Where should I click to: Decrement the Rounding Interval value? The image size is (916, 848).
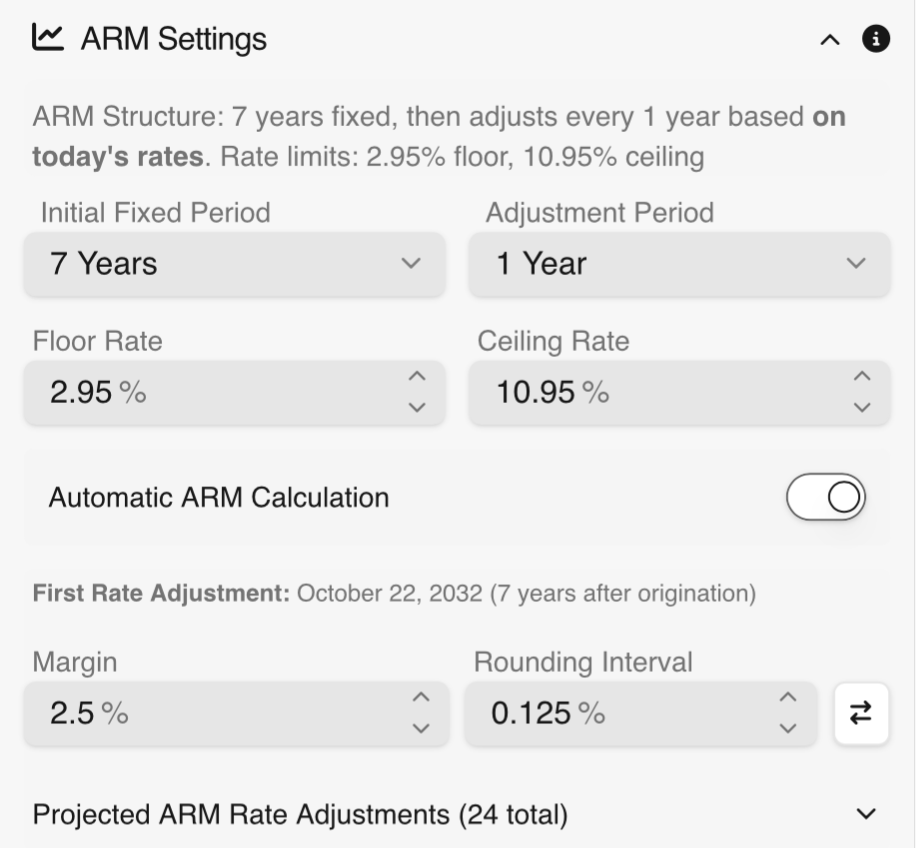coord(789,728)
